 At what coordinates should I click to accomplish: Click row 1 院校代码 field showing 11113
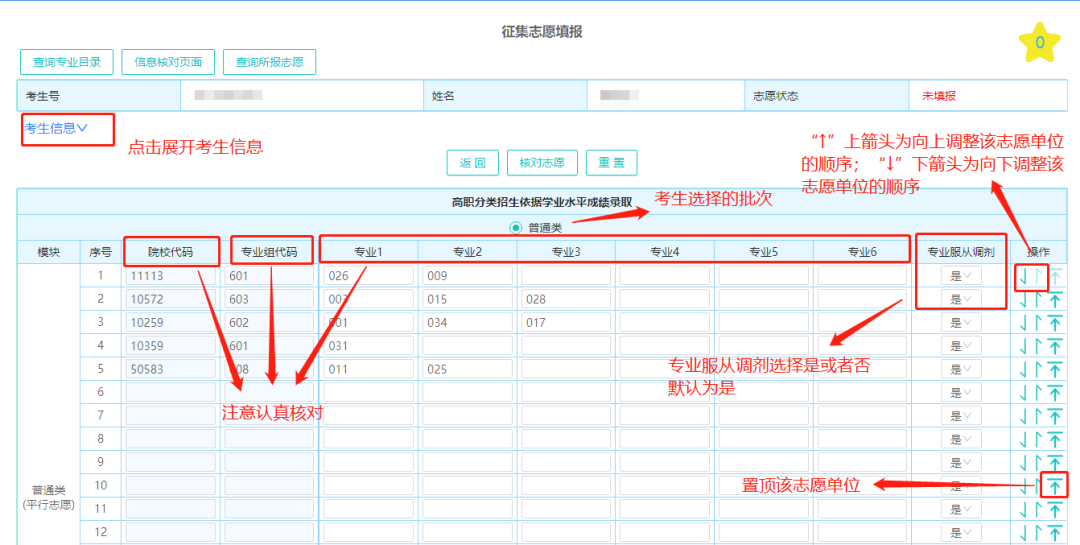point(171,276)
